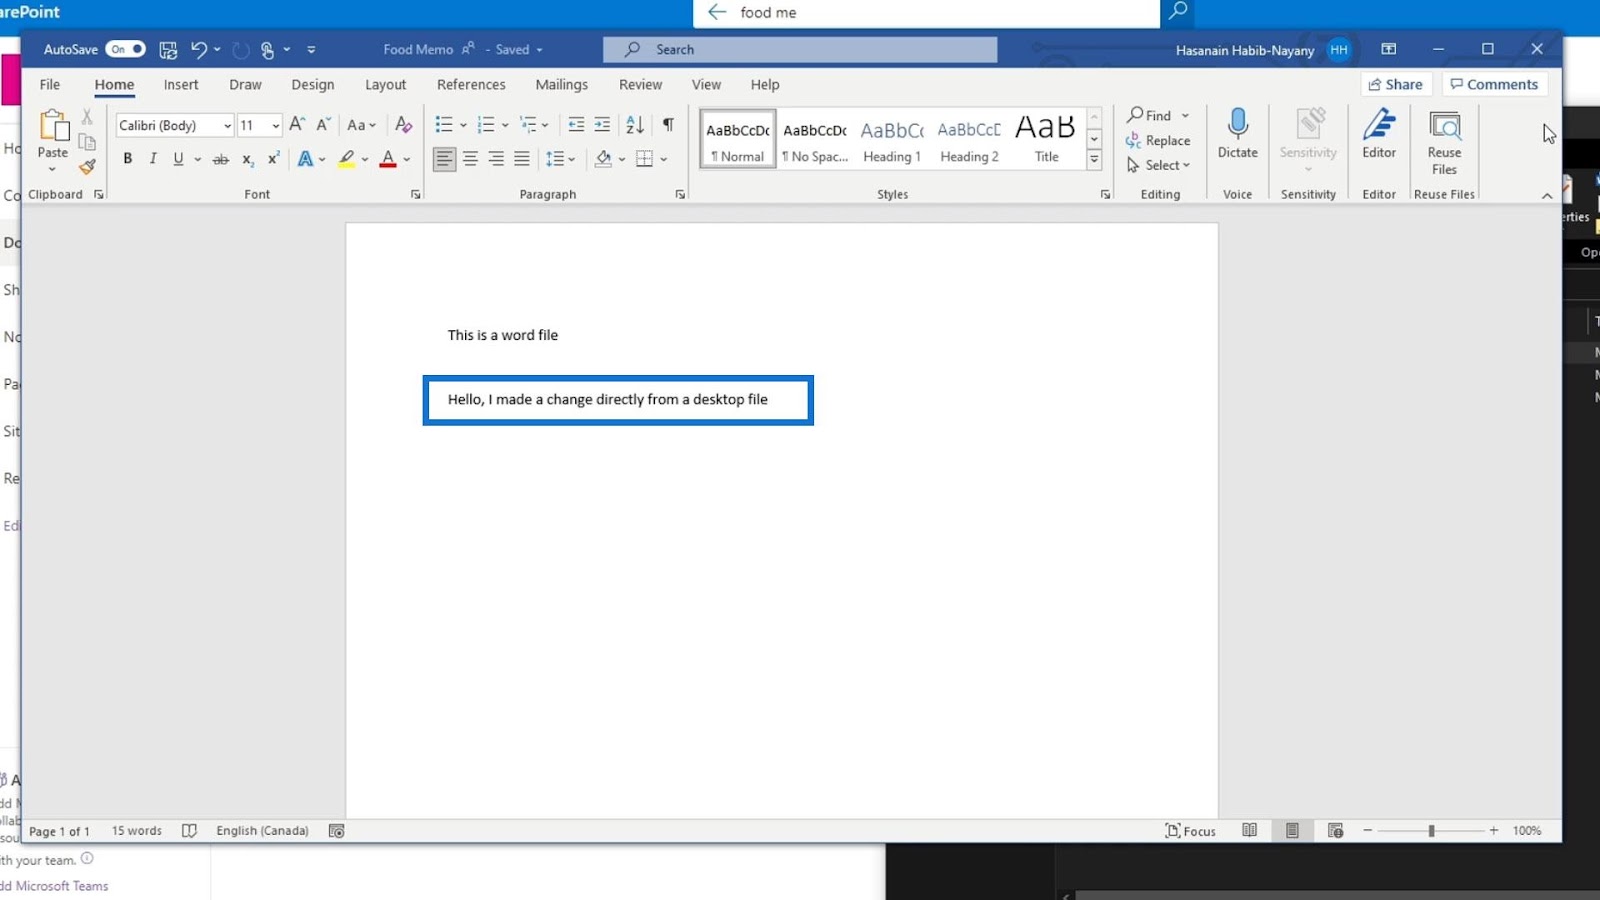Click the Sort icon in Paragraph group
This screenshot has height=900, width=1600.
pos(635,125)
